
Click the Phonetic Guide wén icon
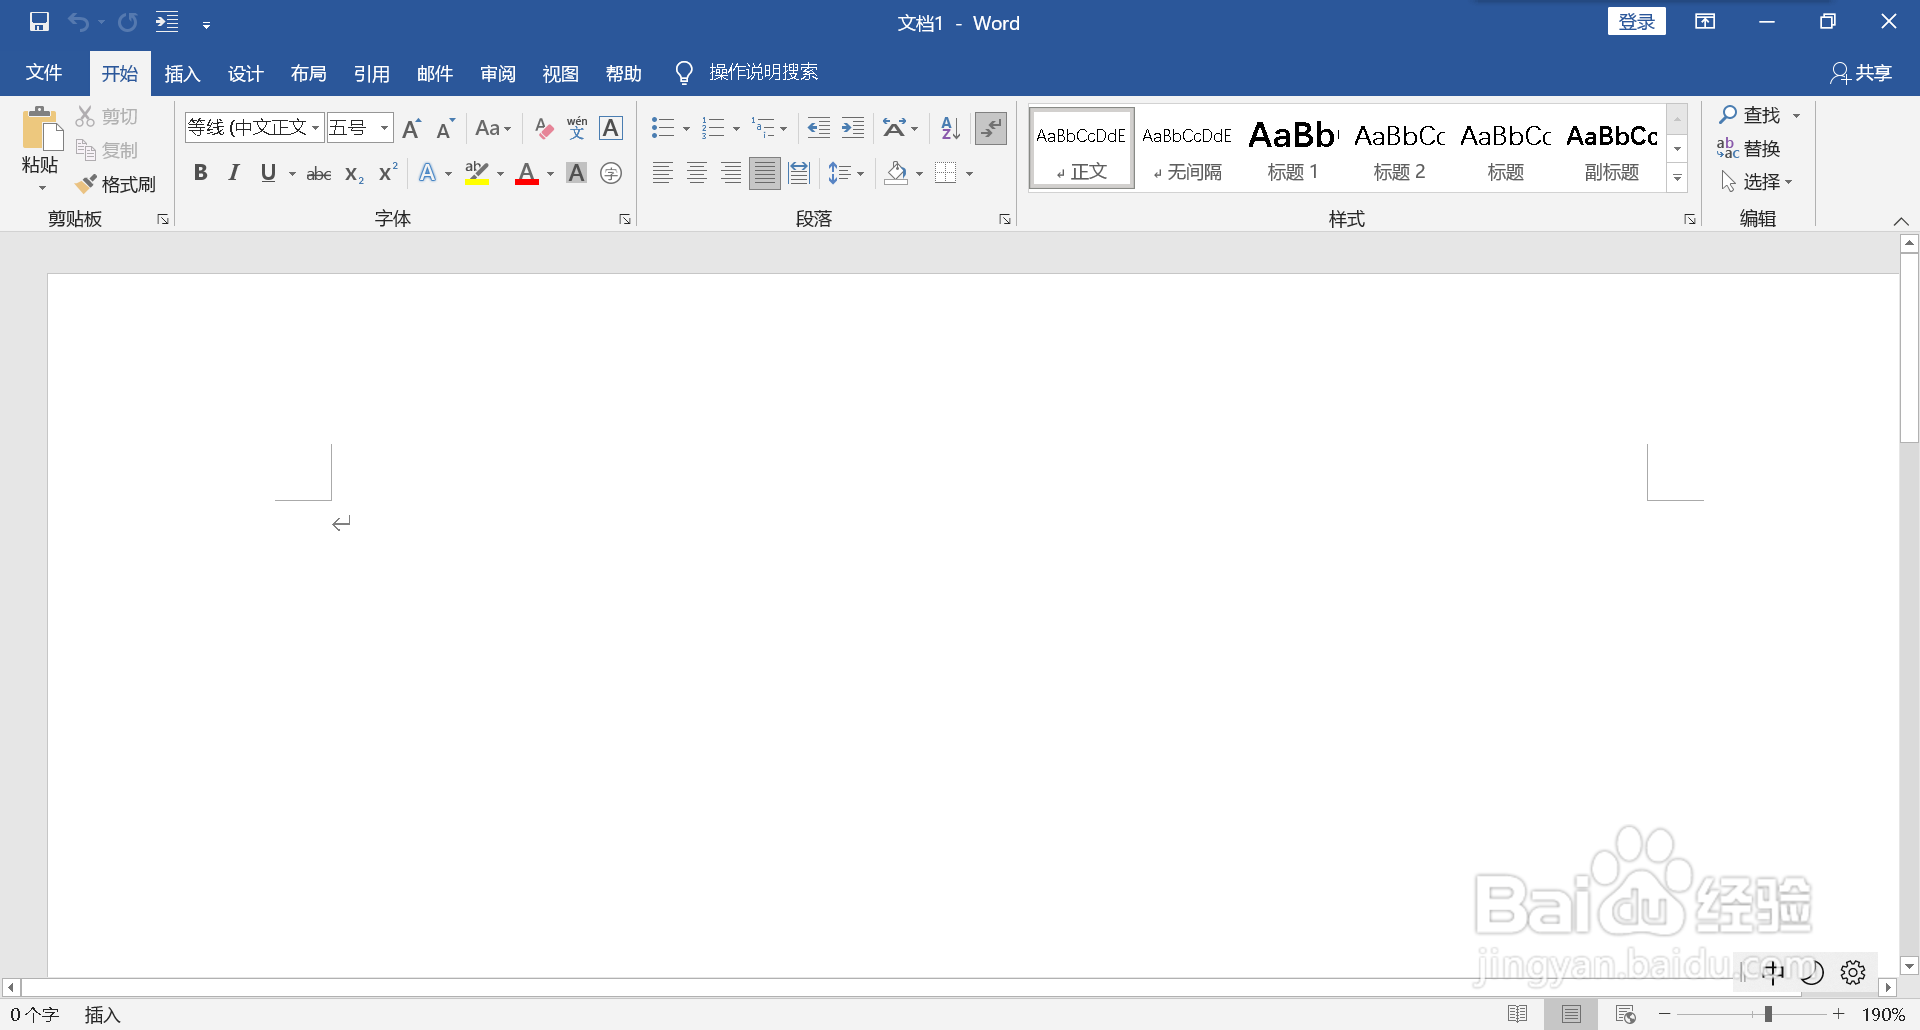click(577, 128)
